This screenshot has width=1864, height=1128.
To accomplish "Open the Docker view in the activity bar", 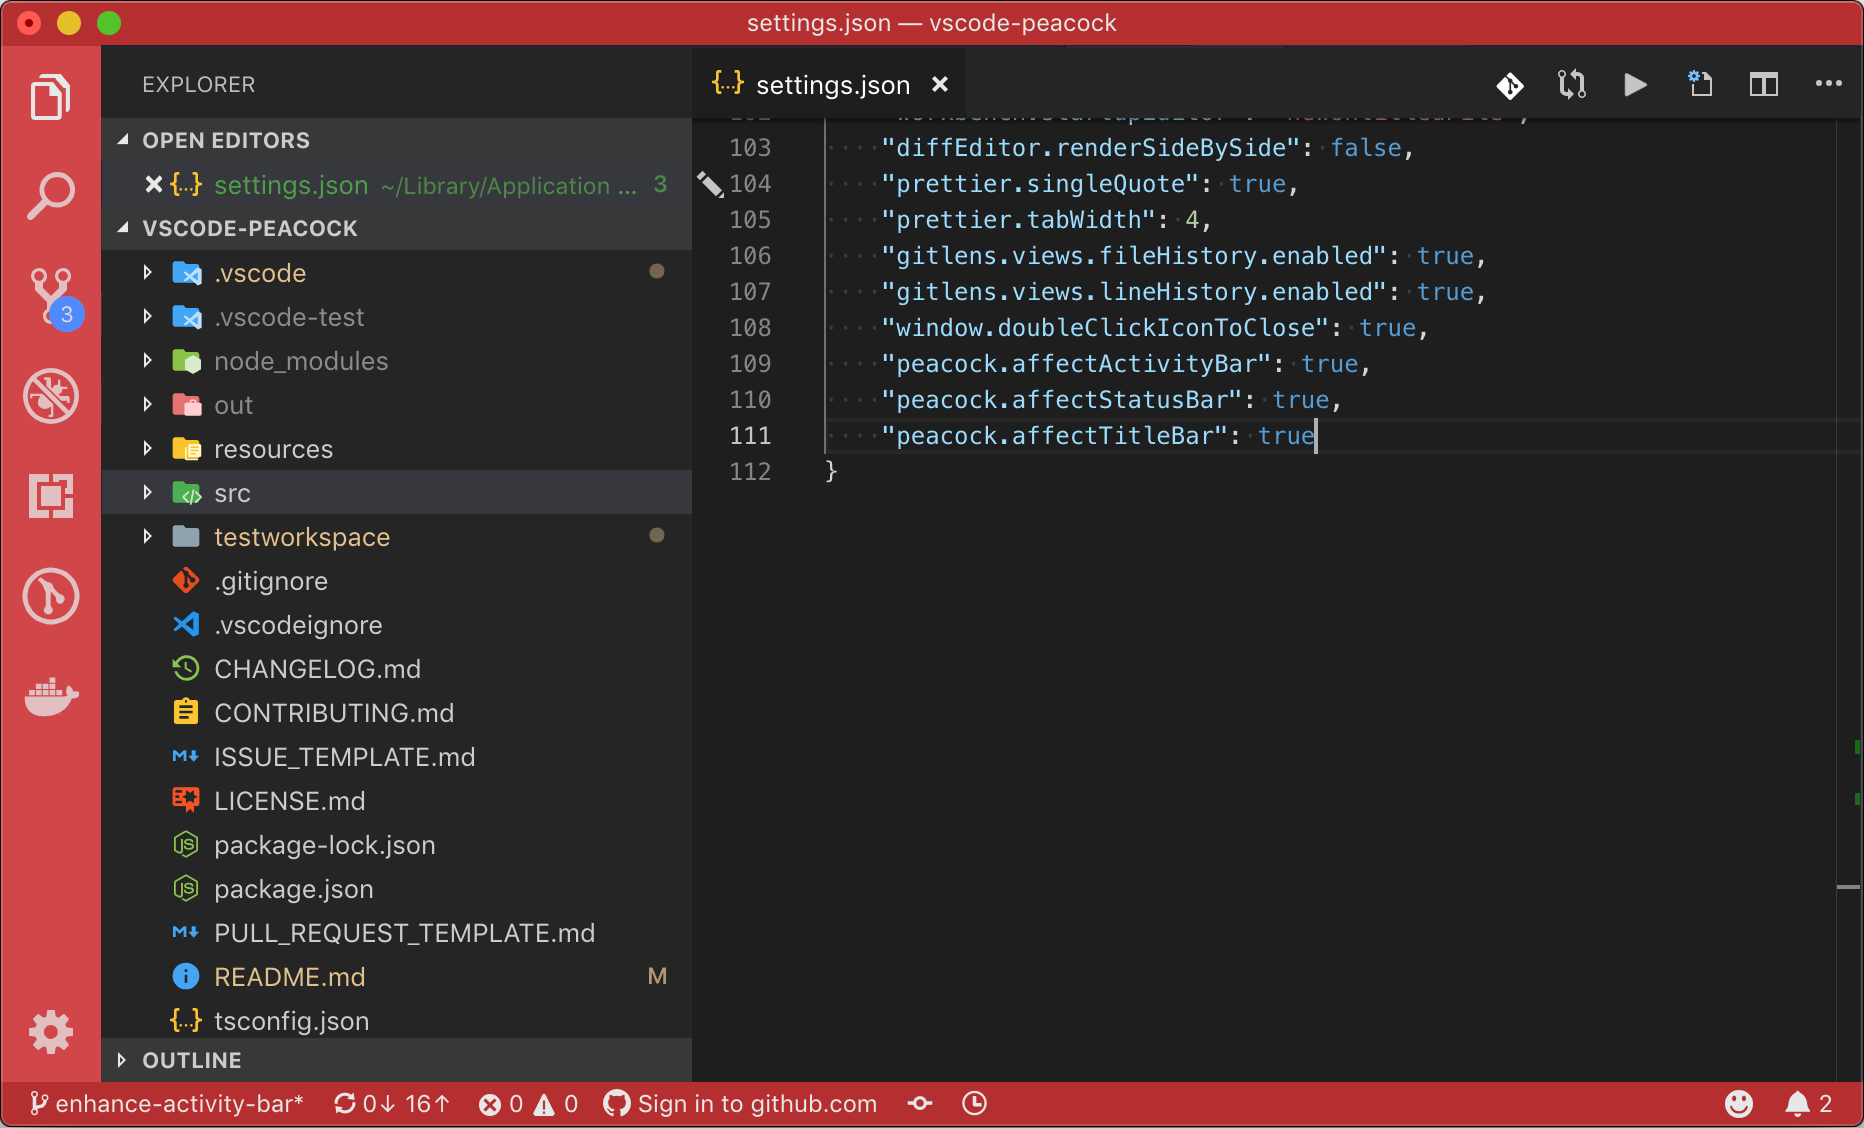I will 51,696.
